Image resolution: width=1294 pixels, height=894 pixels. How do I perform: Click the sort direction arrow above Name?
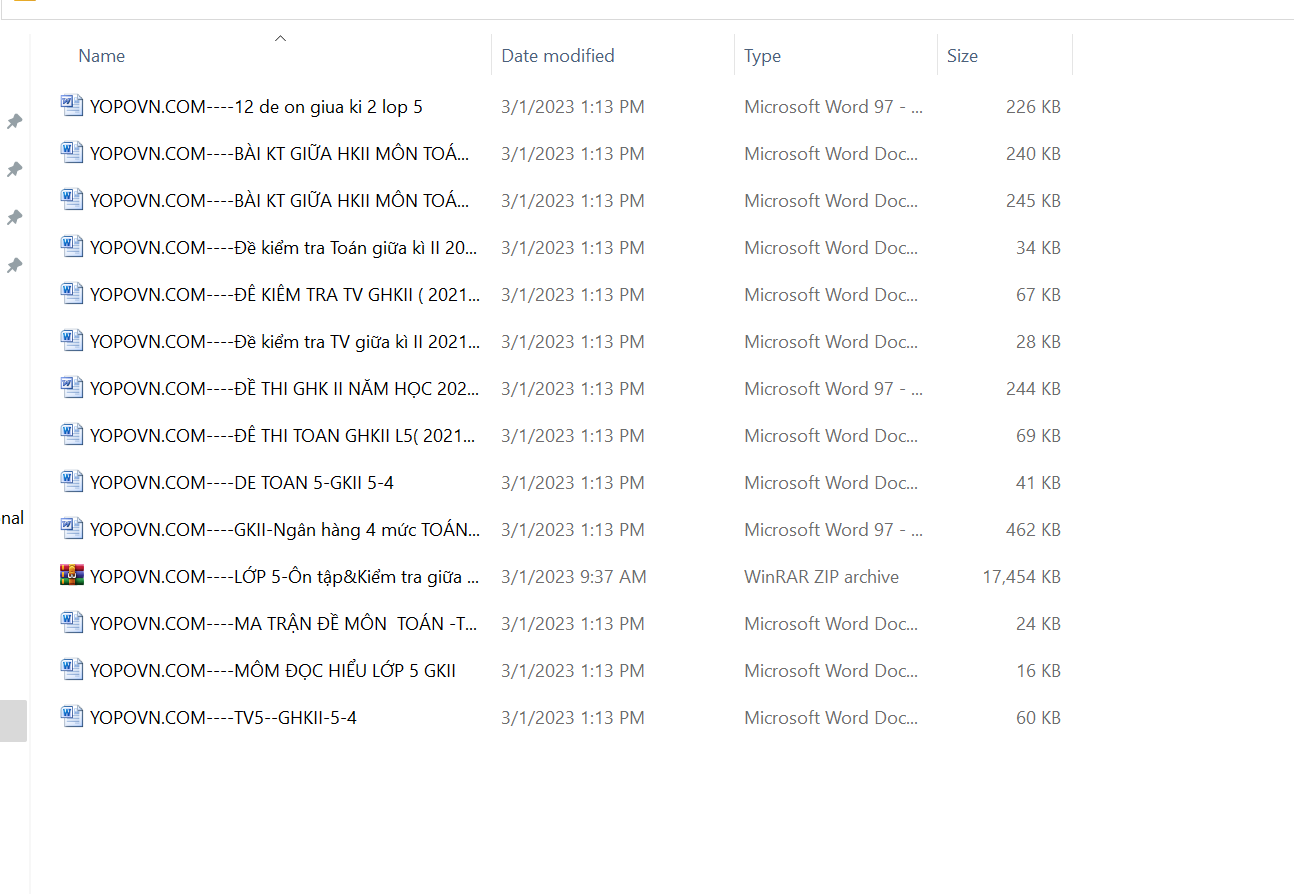tap(280, 39)
